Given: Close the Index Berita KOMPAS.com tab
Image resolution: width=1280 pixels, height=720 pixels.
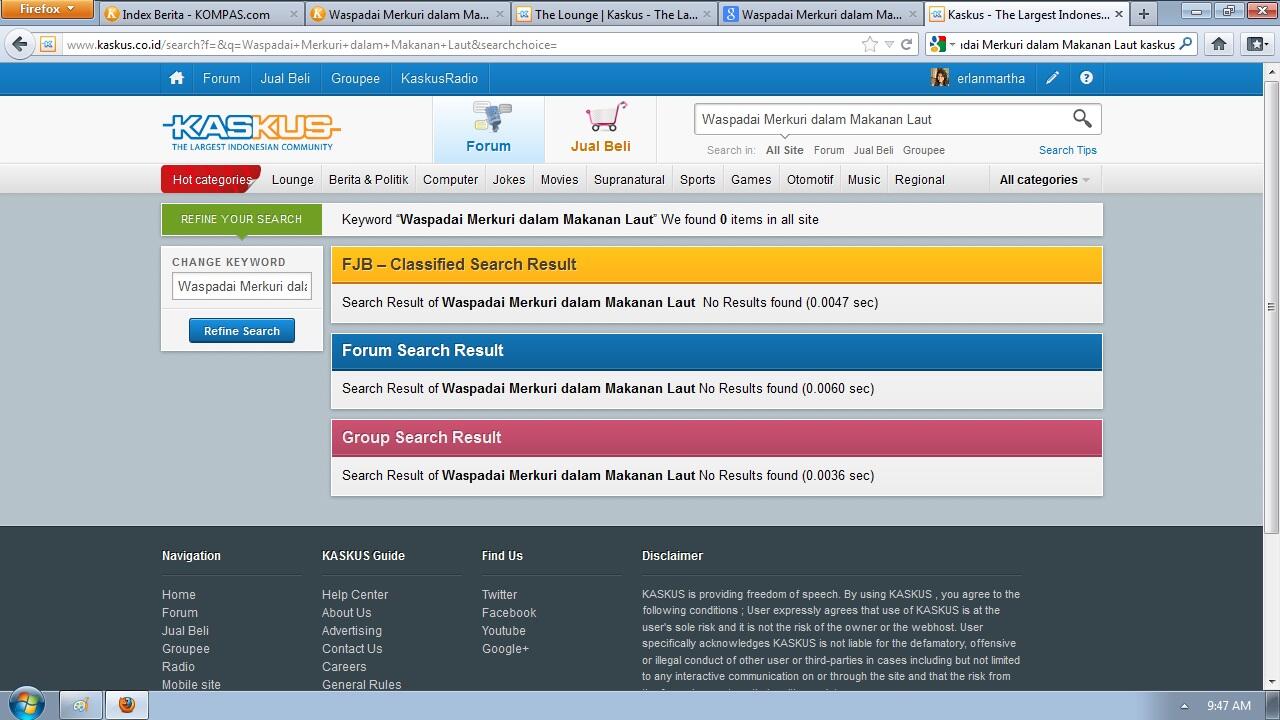Looking at the screenshot, I should coord(293,14).
